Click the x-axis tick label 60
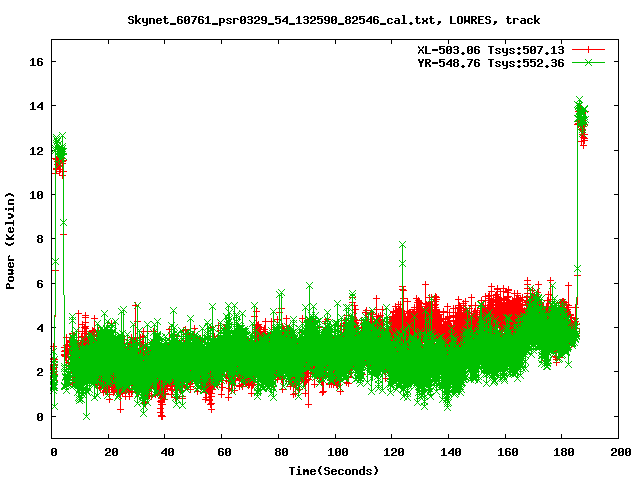The width and height of the screenshot is (640, 480). pos(224,452)
